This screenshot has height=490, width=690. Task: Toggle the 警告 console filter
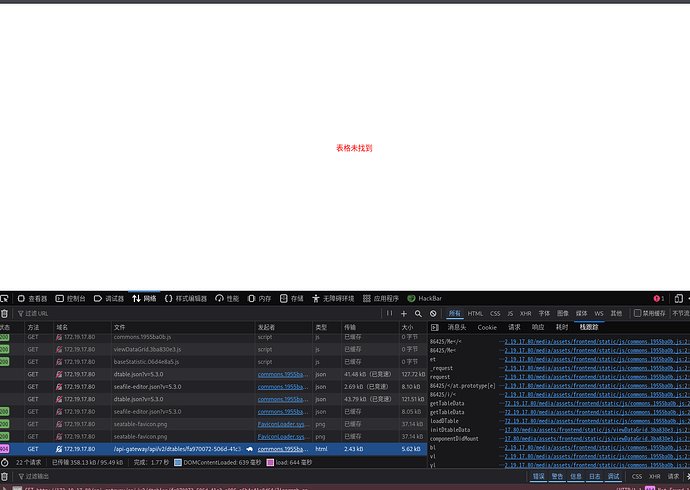[557, 476]
